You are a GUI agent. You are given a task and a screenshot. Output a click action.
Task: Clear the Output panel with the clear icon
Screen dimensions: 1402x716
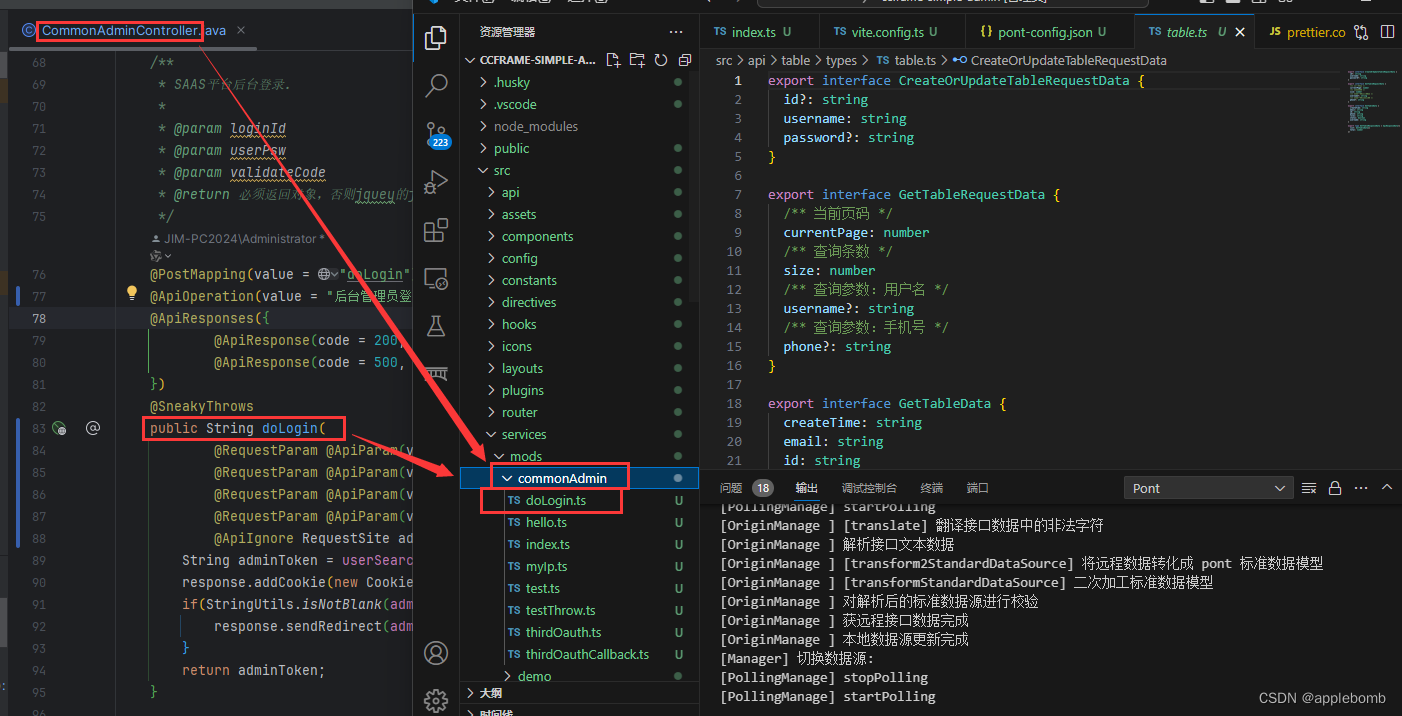point(1309,488)
